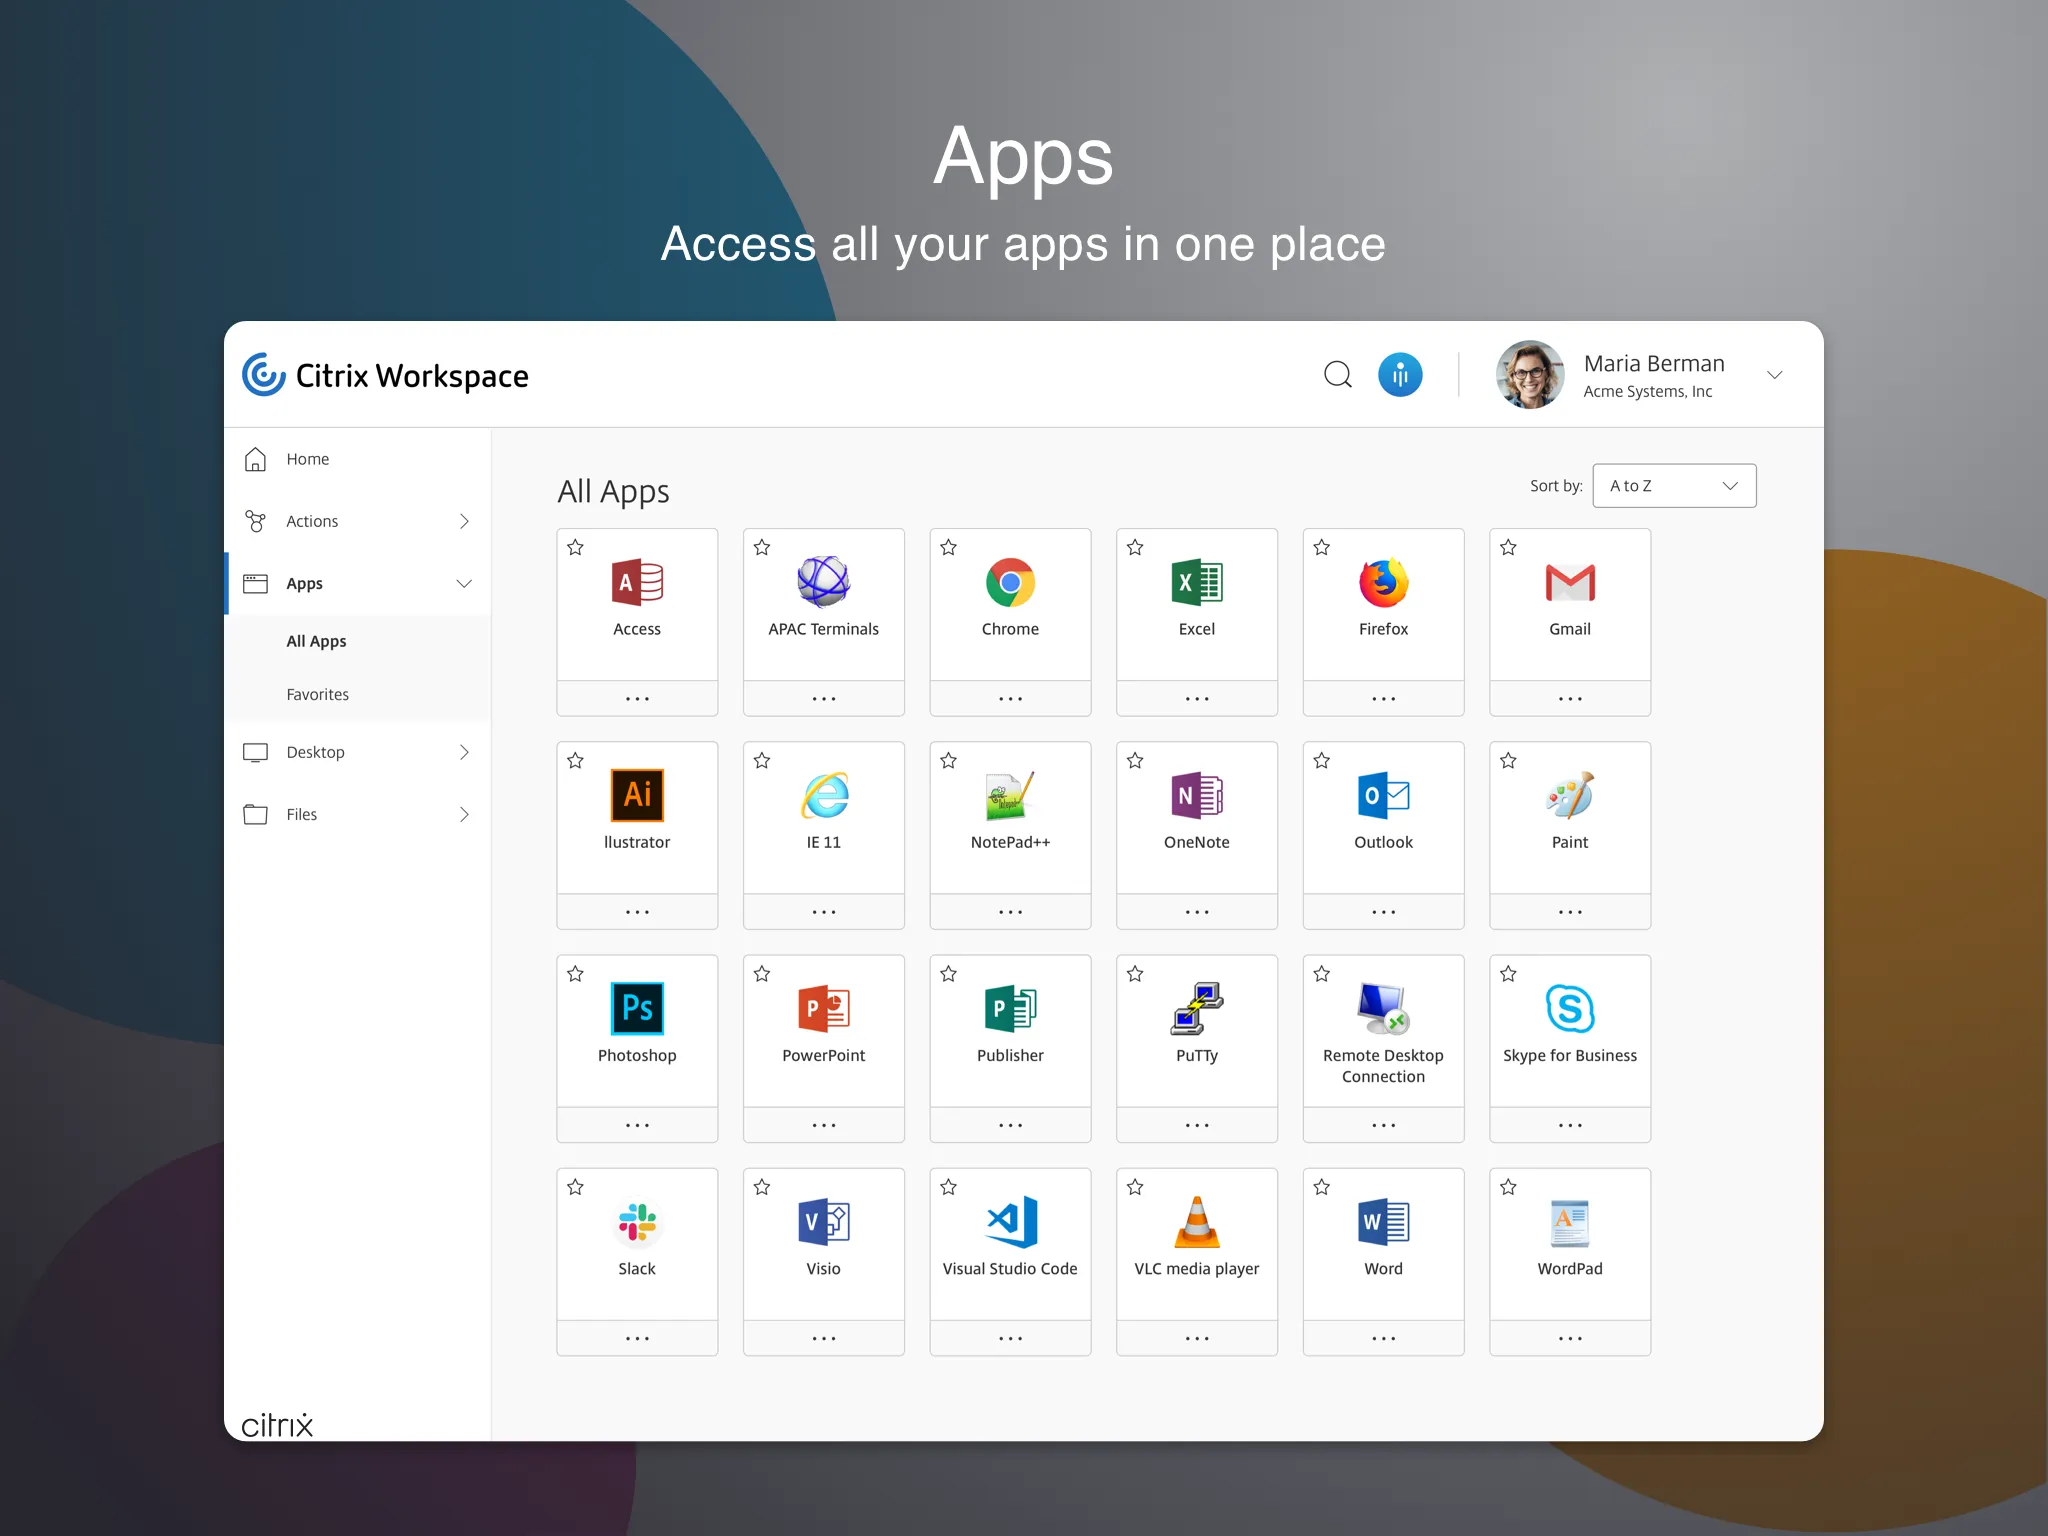Open the Citrix Workspace search
Screen dimensions: 2048x1536
coord(1337,375)
